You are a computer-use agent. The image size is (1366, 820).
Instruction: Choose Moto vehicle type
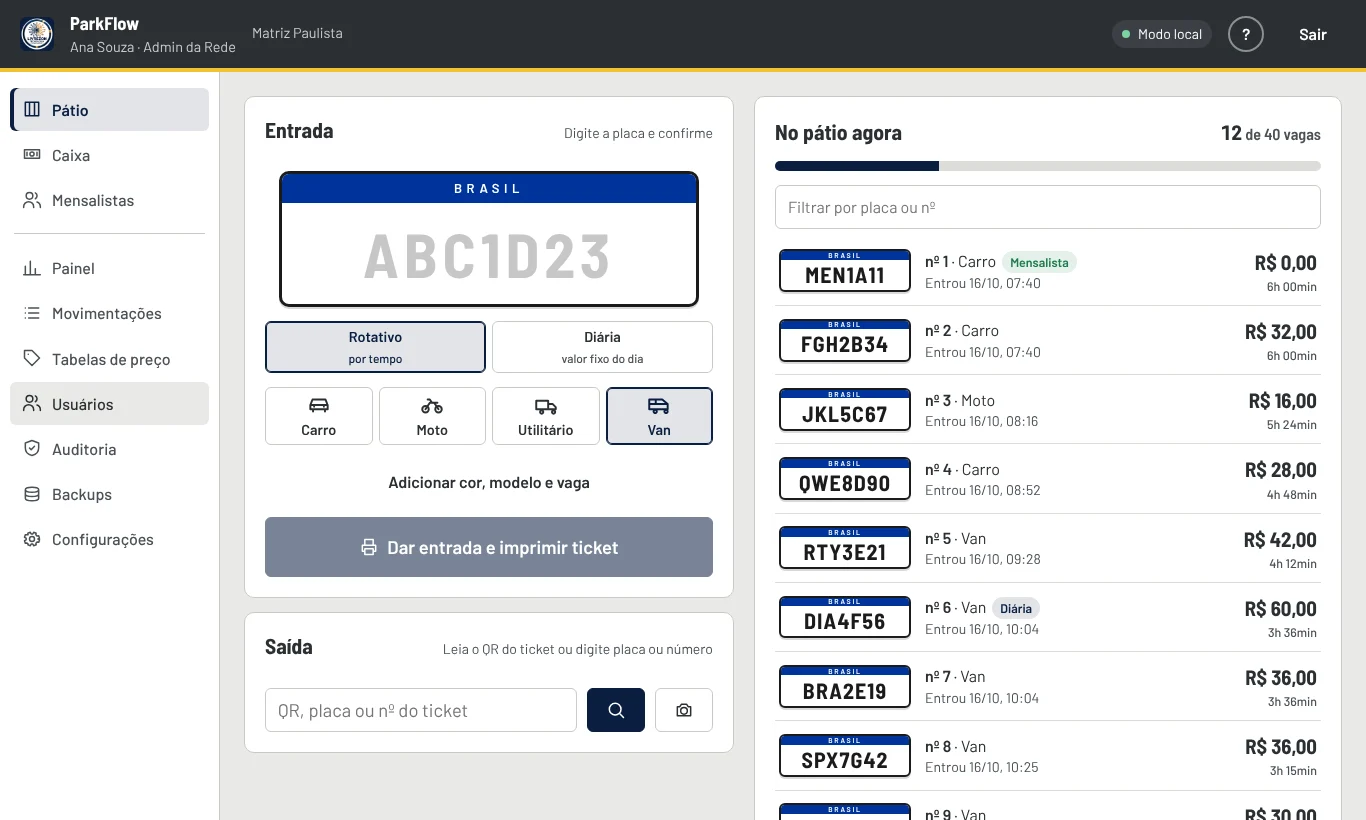[432, 416]
